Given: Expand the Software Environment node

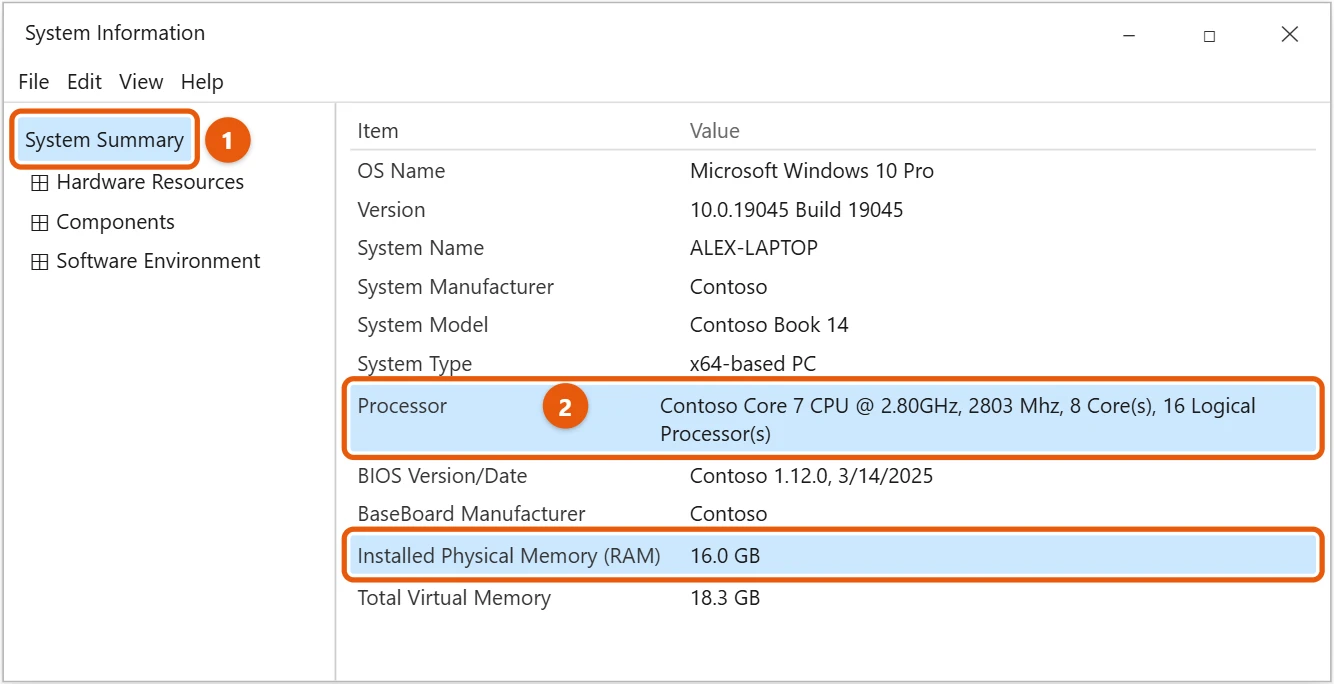Looking at the screenshot, I should click(40, 262).
